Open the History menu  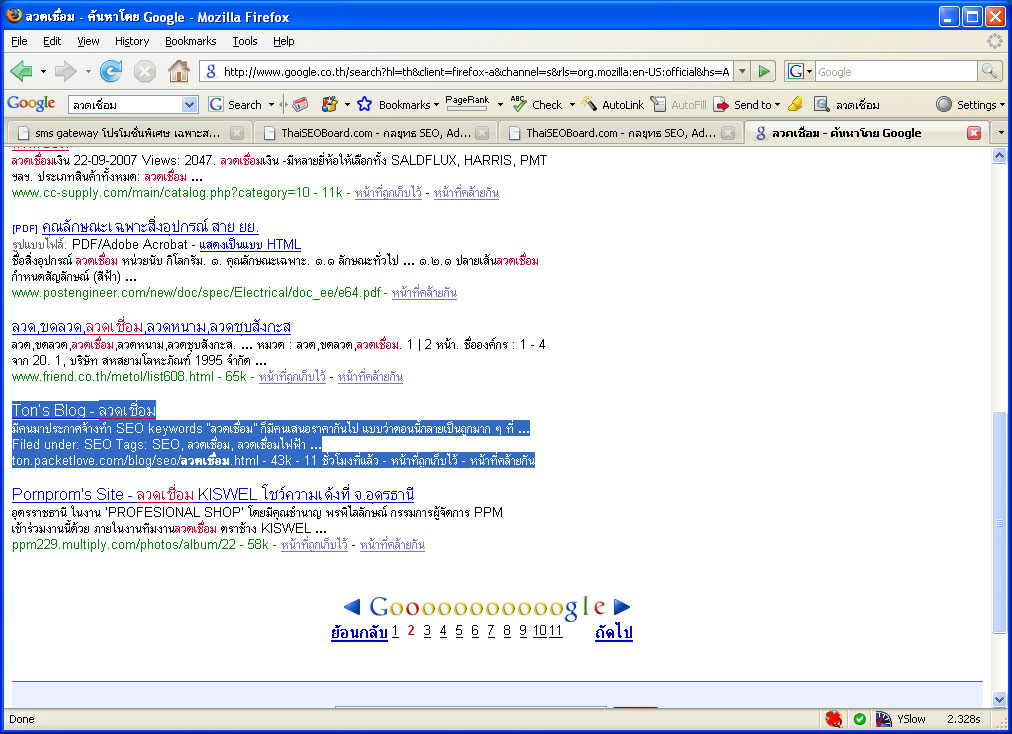[132, 41]
